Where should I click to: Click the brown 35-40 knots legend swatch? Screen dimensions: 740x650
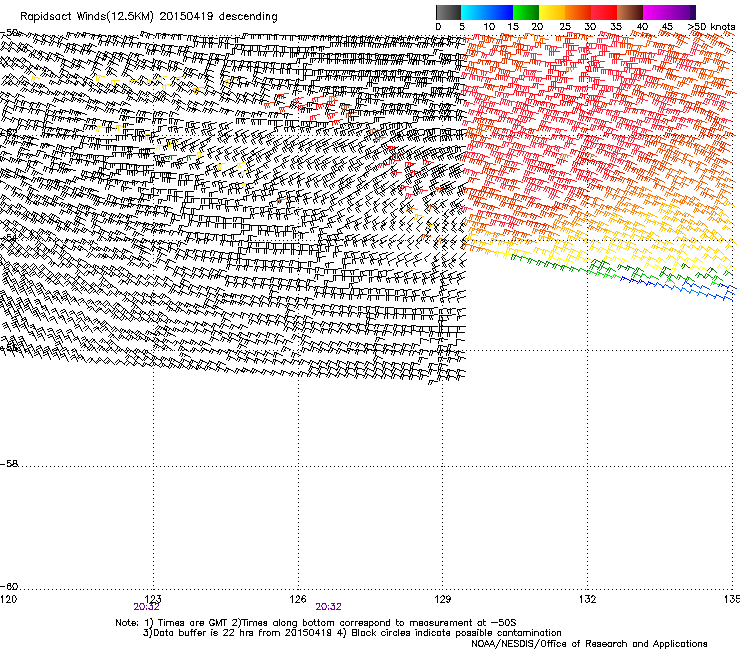click(630, 12)
